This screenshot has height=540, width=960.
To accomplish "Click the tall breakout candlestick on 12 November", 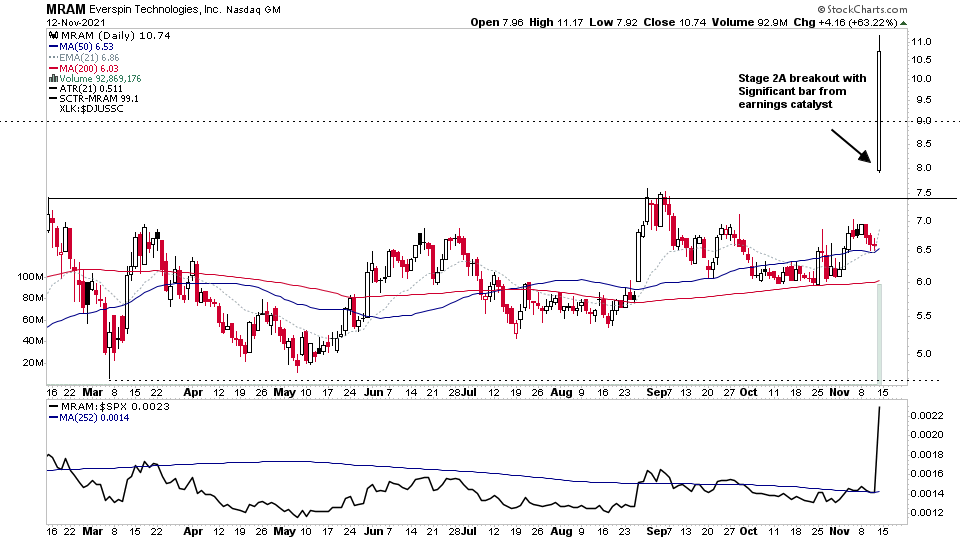I will point(879,104).
